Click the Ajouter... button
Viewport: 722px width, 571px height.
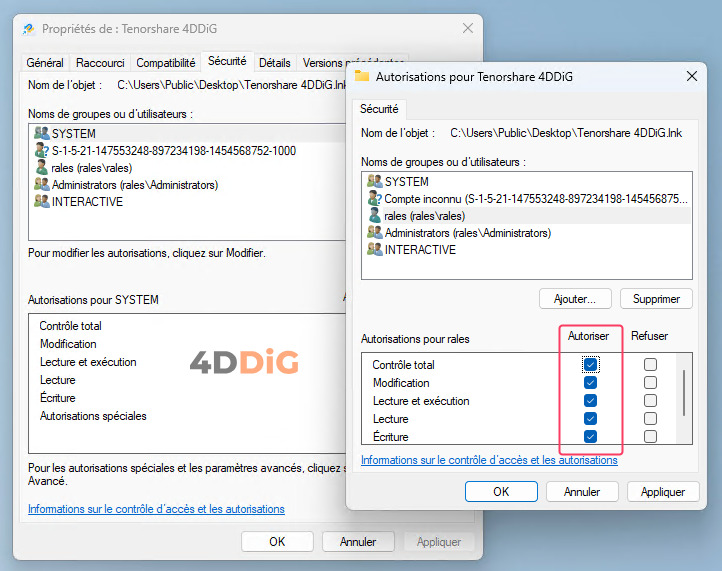[575, 299]
